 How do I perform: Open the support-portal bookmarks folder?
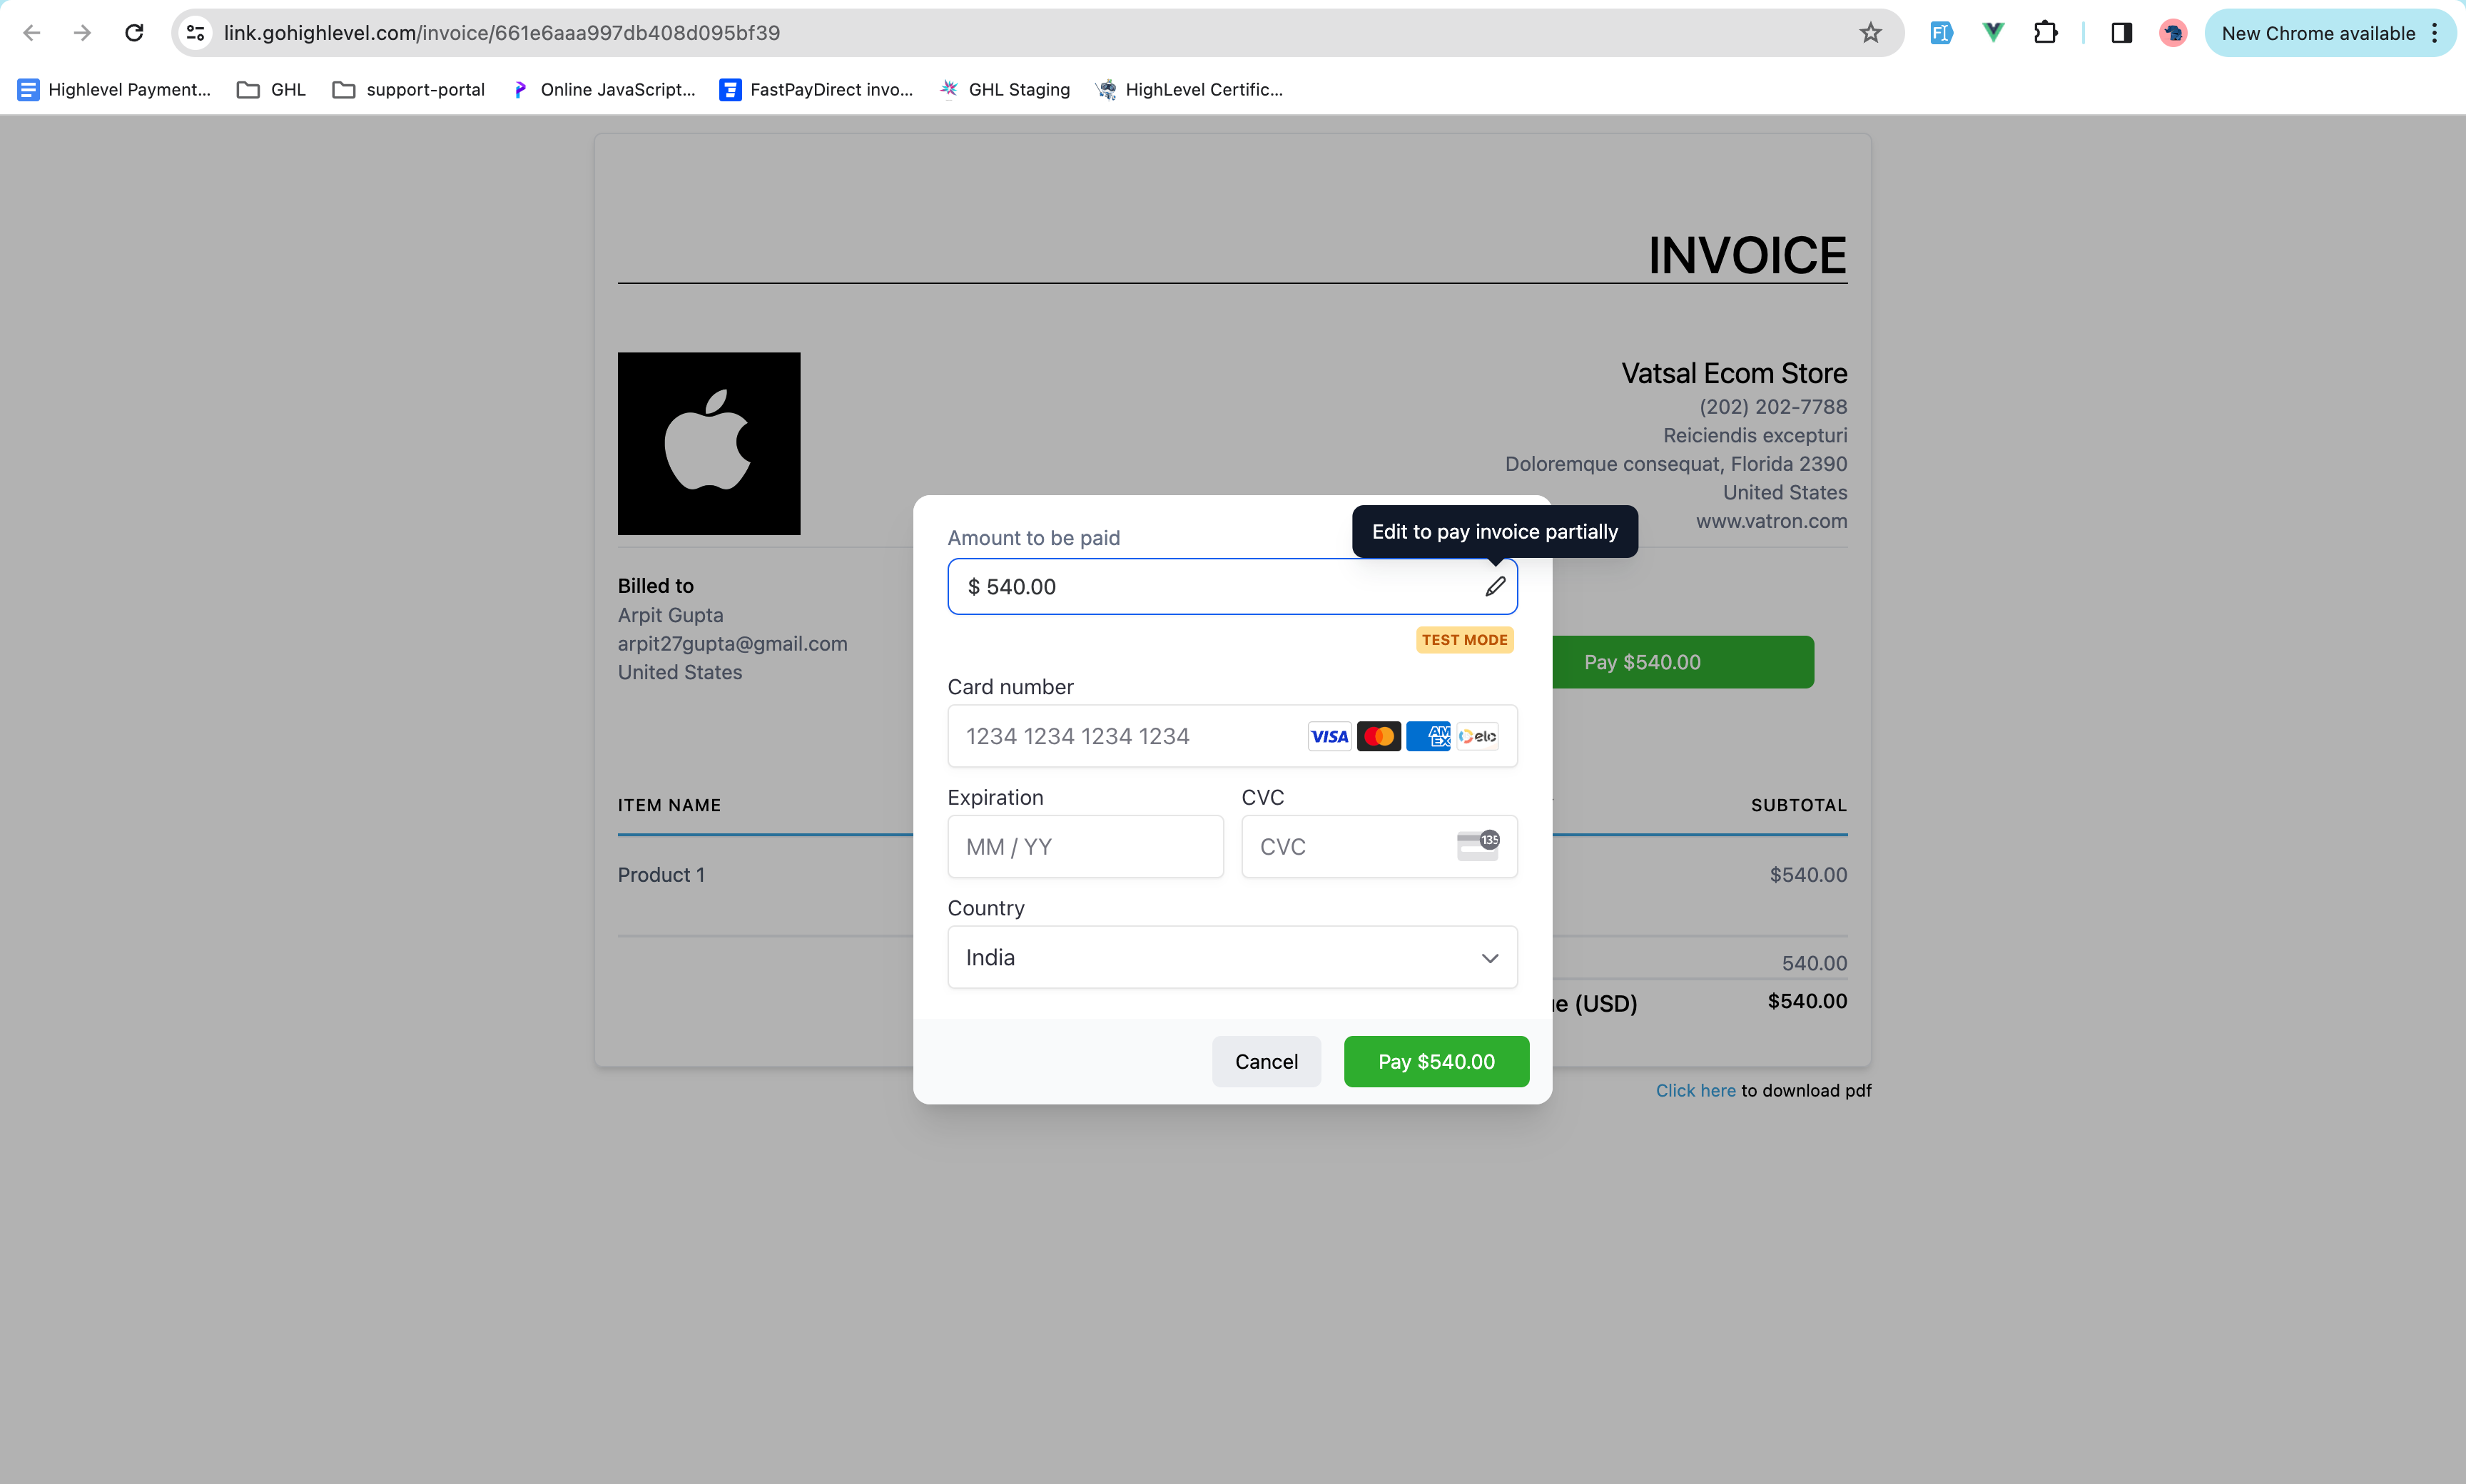click(408, 90)
